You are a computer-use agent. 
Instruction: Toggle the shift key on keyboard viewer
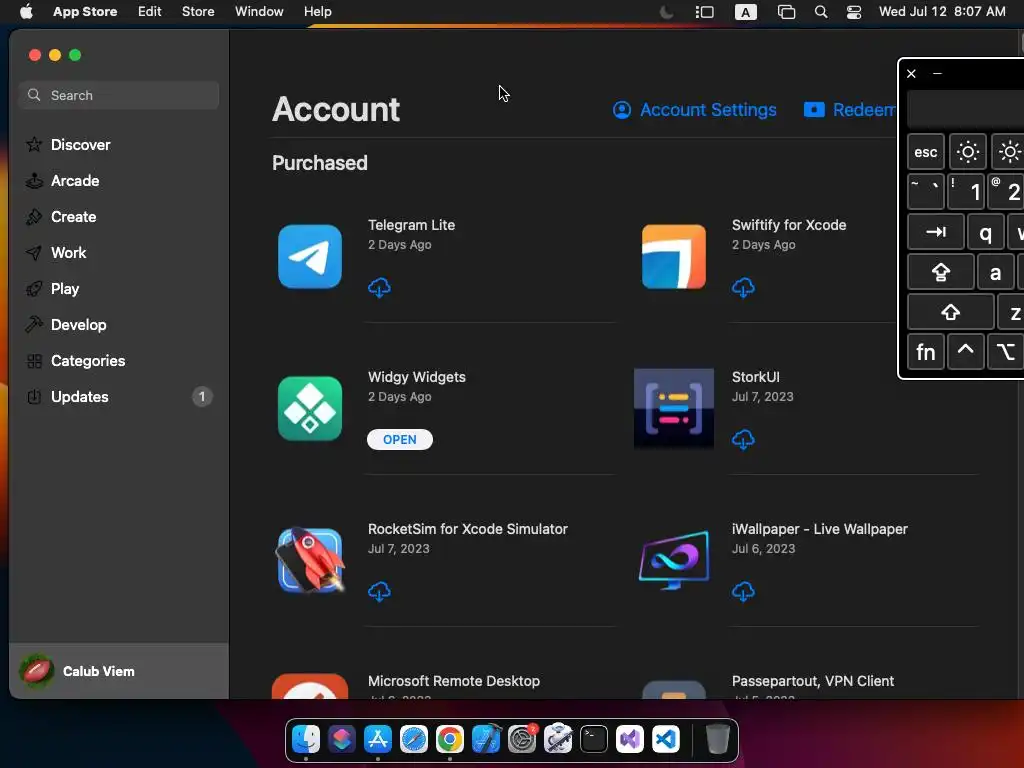[x=951, y=312]
